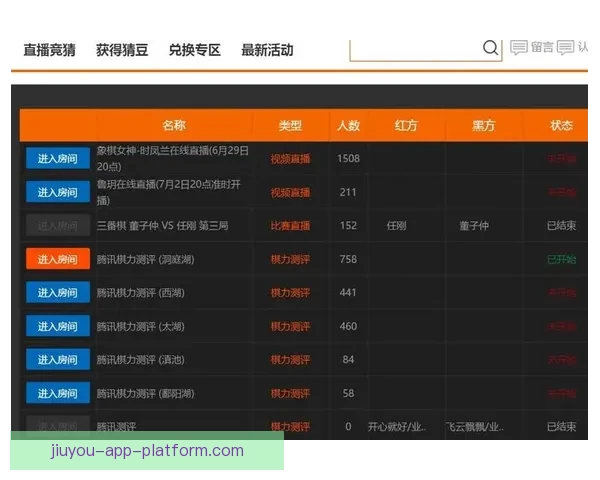Click disabled 进入房间 for 三番棋 row
This screenshot has height=480, width=600.
[x=58, y=226]
